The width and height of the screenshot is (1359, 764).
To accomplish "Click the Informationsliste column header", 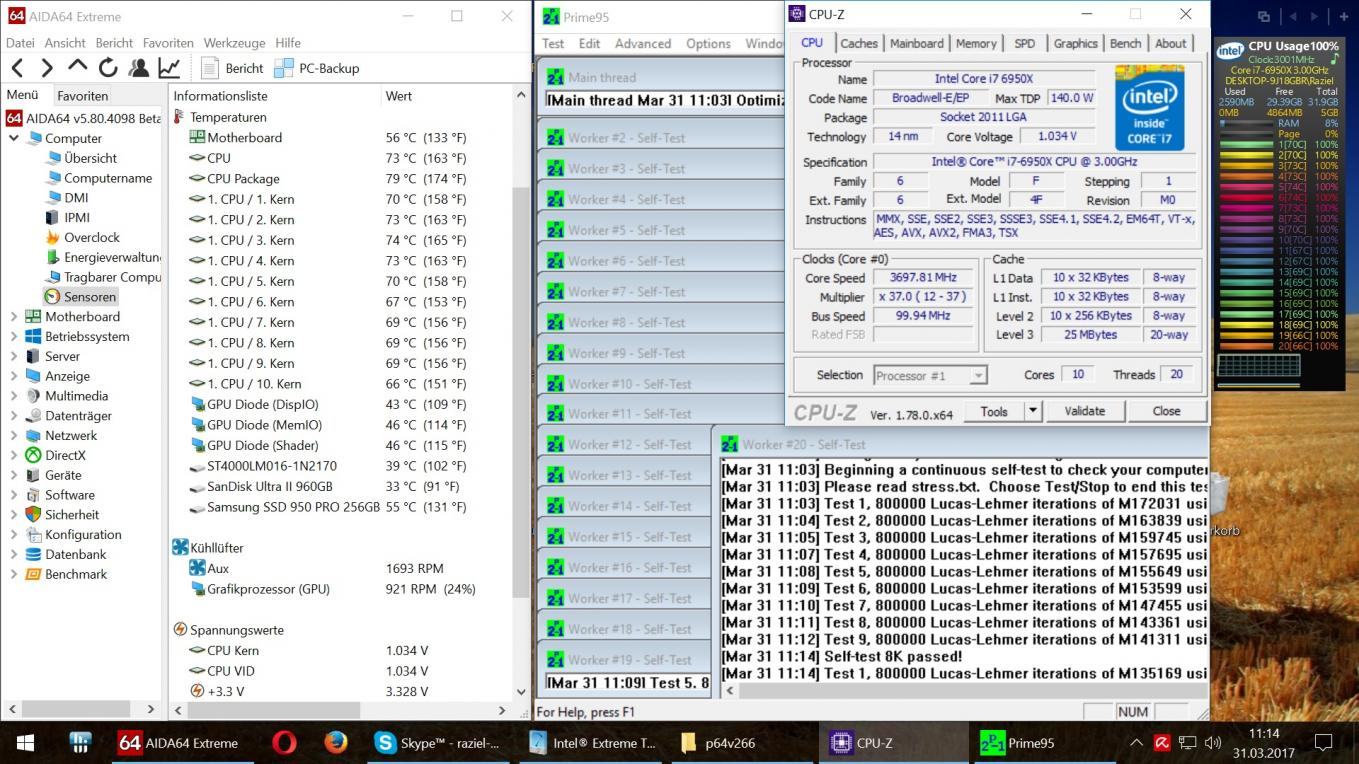I will (x=275, y=96).
